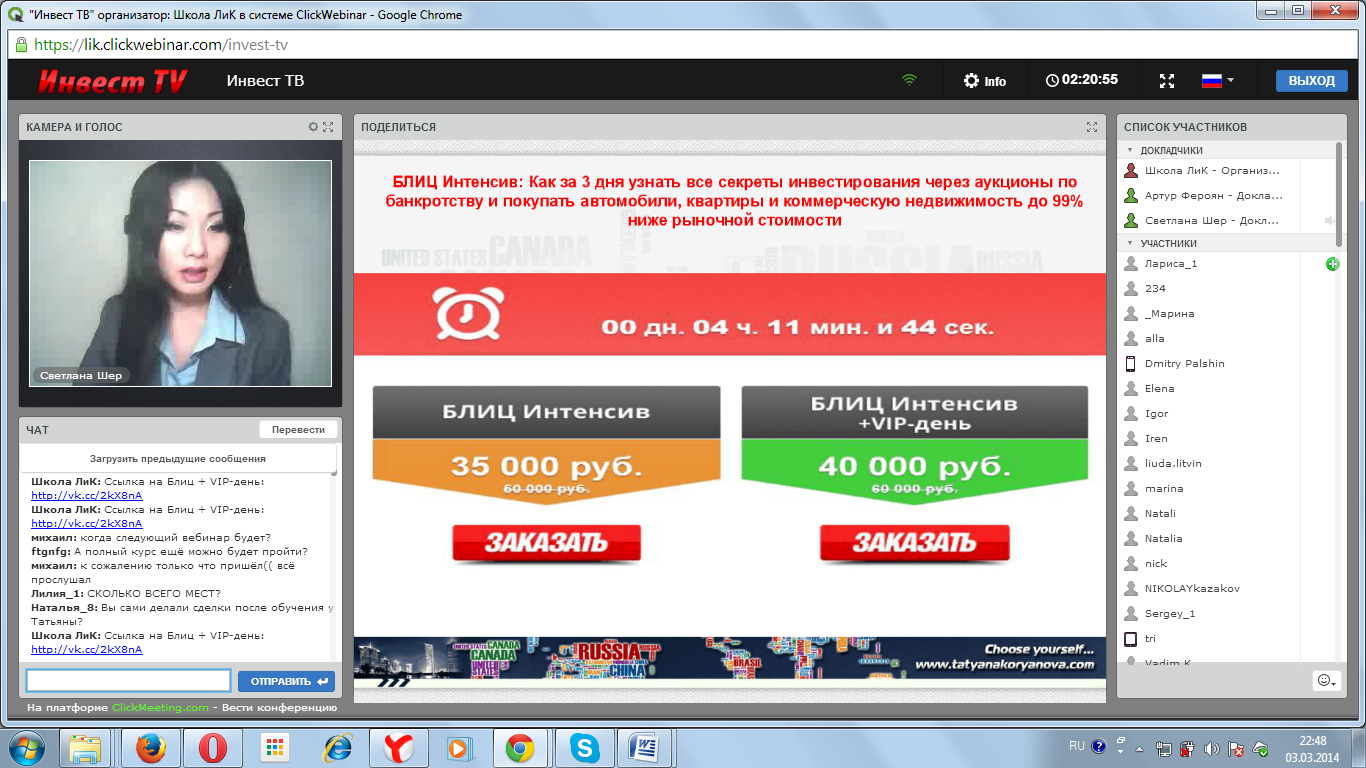The width and height of the screenshot is (1366, 768).
Task: Click the fullscreen expand icon in top bar
Action: (1167, 80)
